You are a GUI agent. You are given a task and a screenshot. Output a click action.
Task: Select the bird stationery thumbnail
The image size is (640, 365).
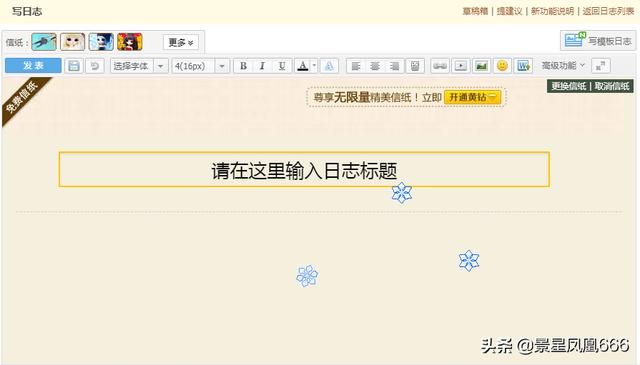[44, 42]
